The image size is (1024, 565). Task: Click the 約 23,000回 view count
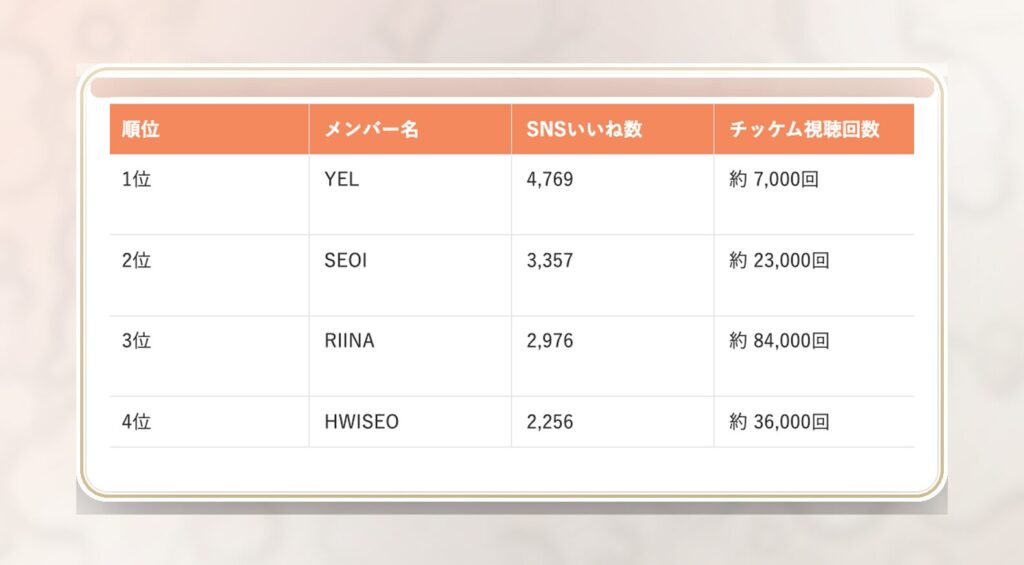(779, 261)
